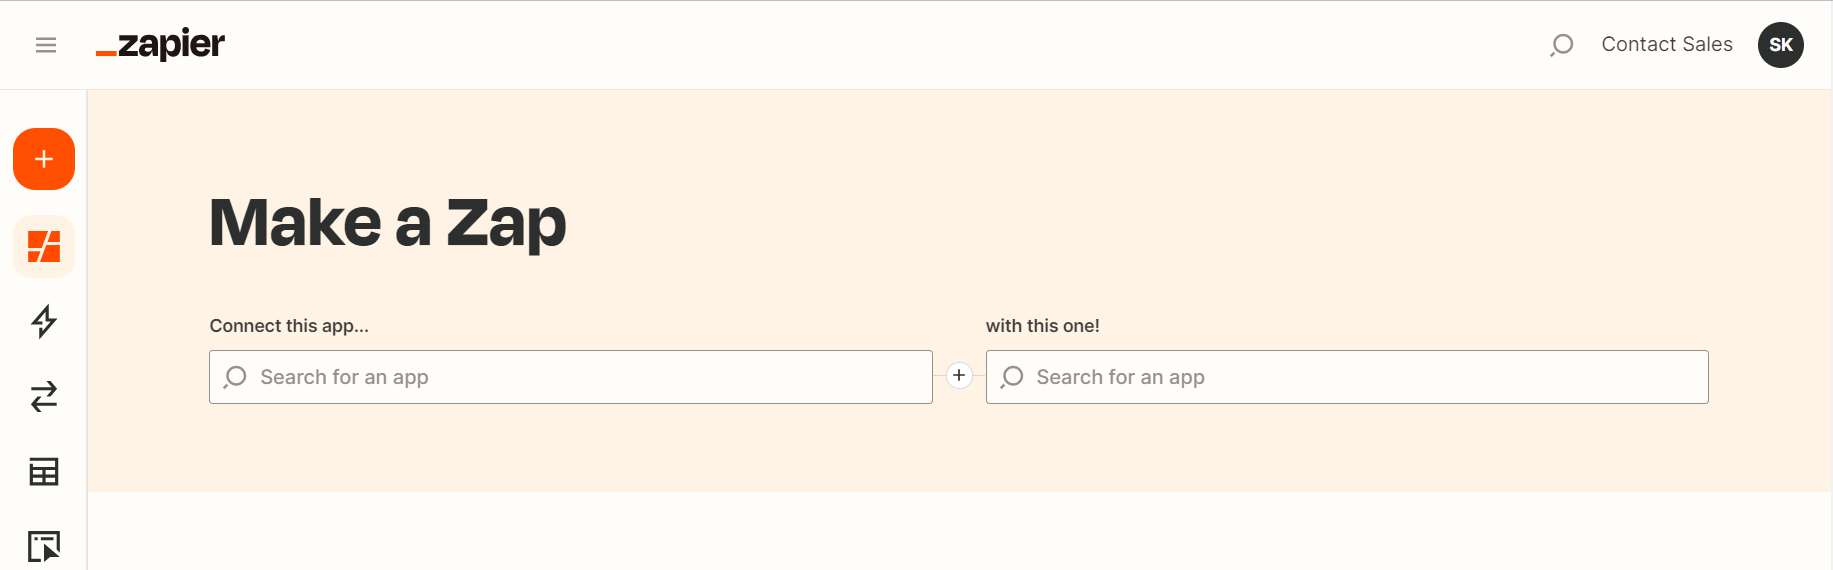Open the hamburger navigation menu
The height and width of the screenshot is (570, 1833).
click(x=46, y=45)
